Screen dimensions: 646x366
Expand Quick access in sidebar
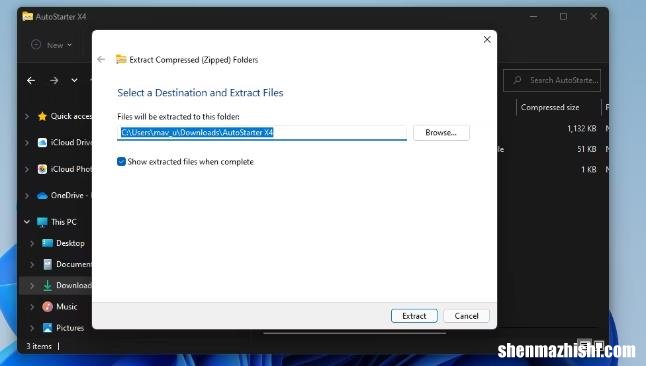tap(27, 117)
